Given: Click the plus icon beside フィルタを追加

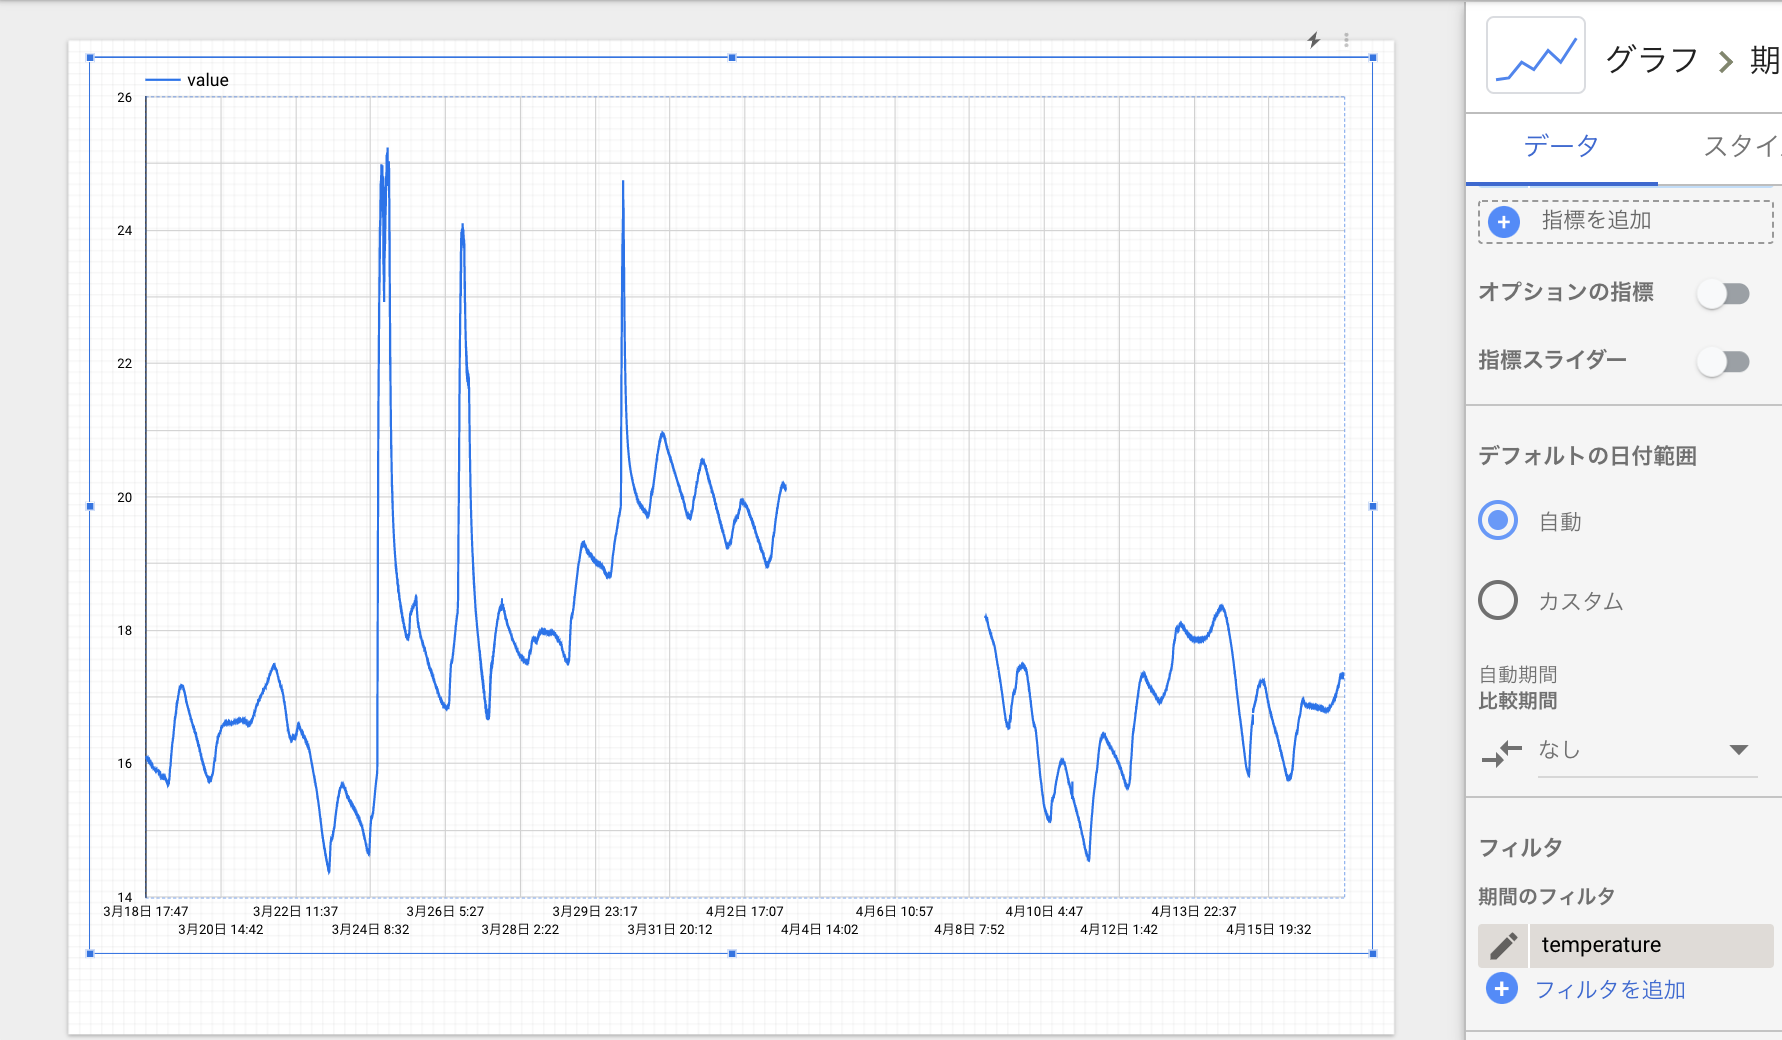Looking at the screenshot, I should pos(1501,989).
